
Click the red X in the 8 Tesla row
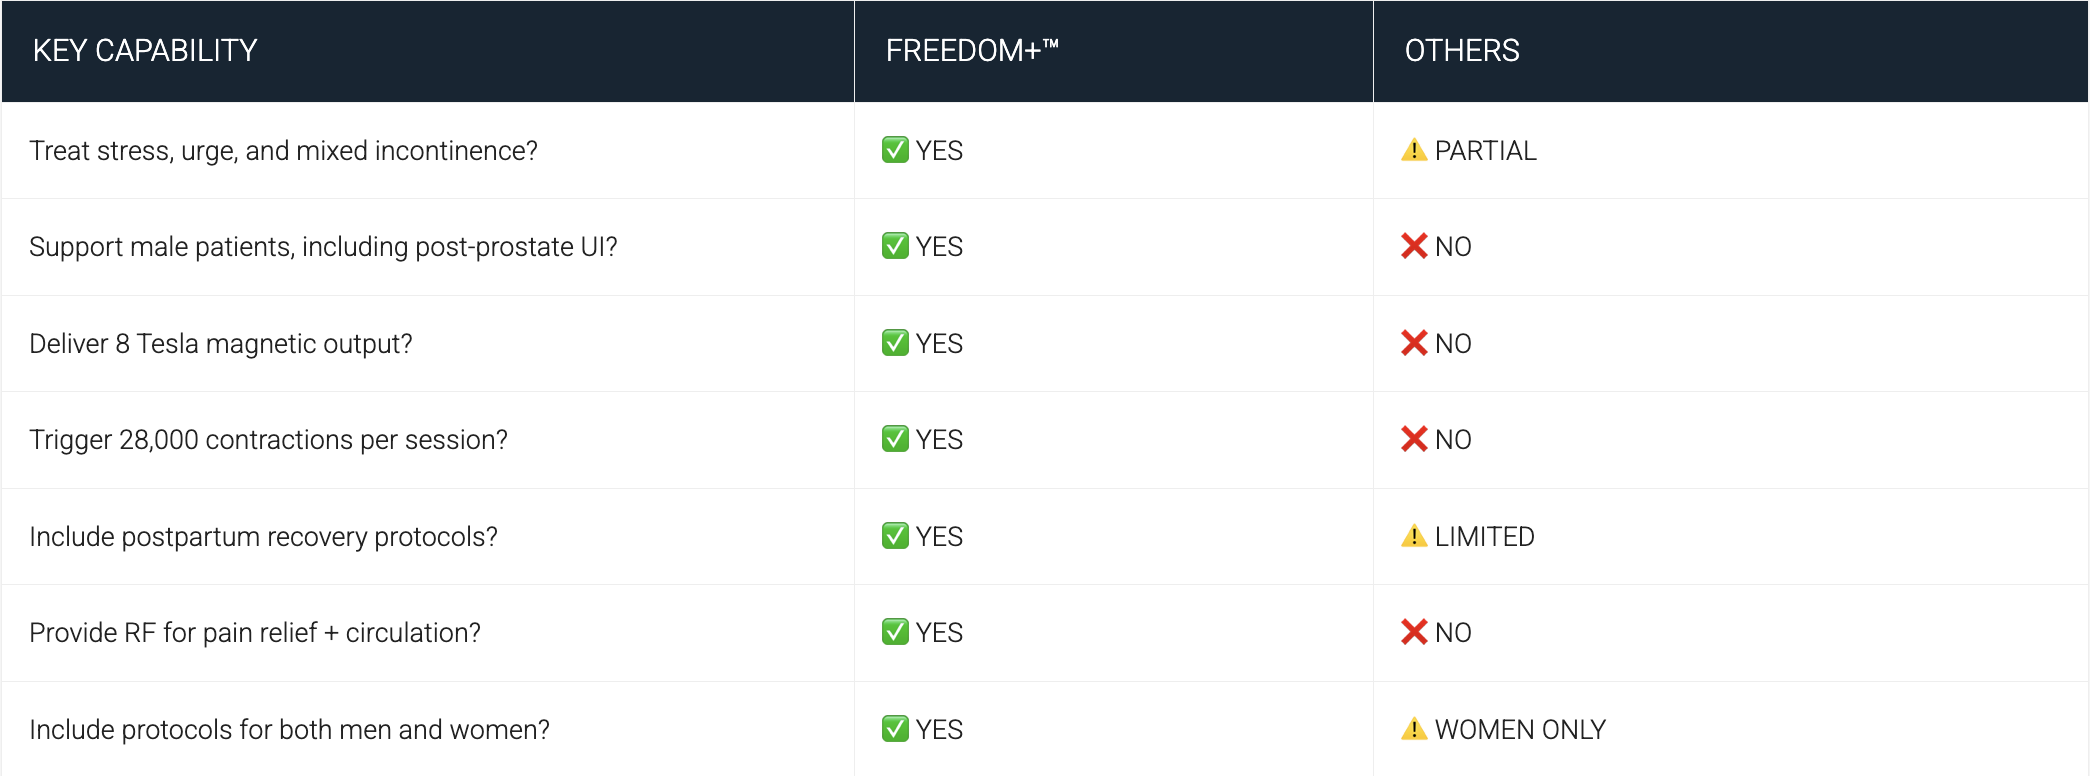(1414, 343)
